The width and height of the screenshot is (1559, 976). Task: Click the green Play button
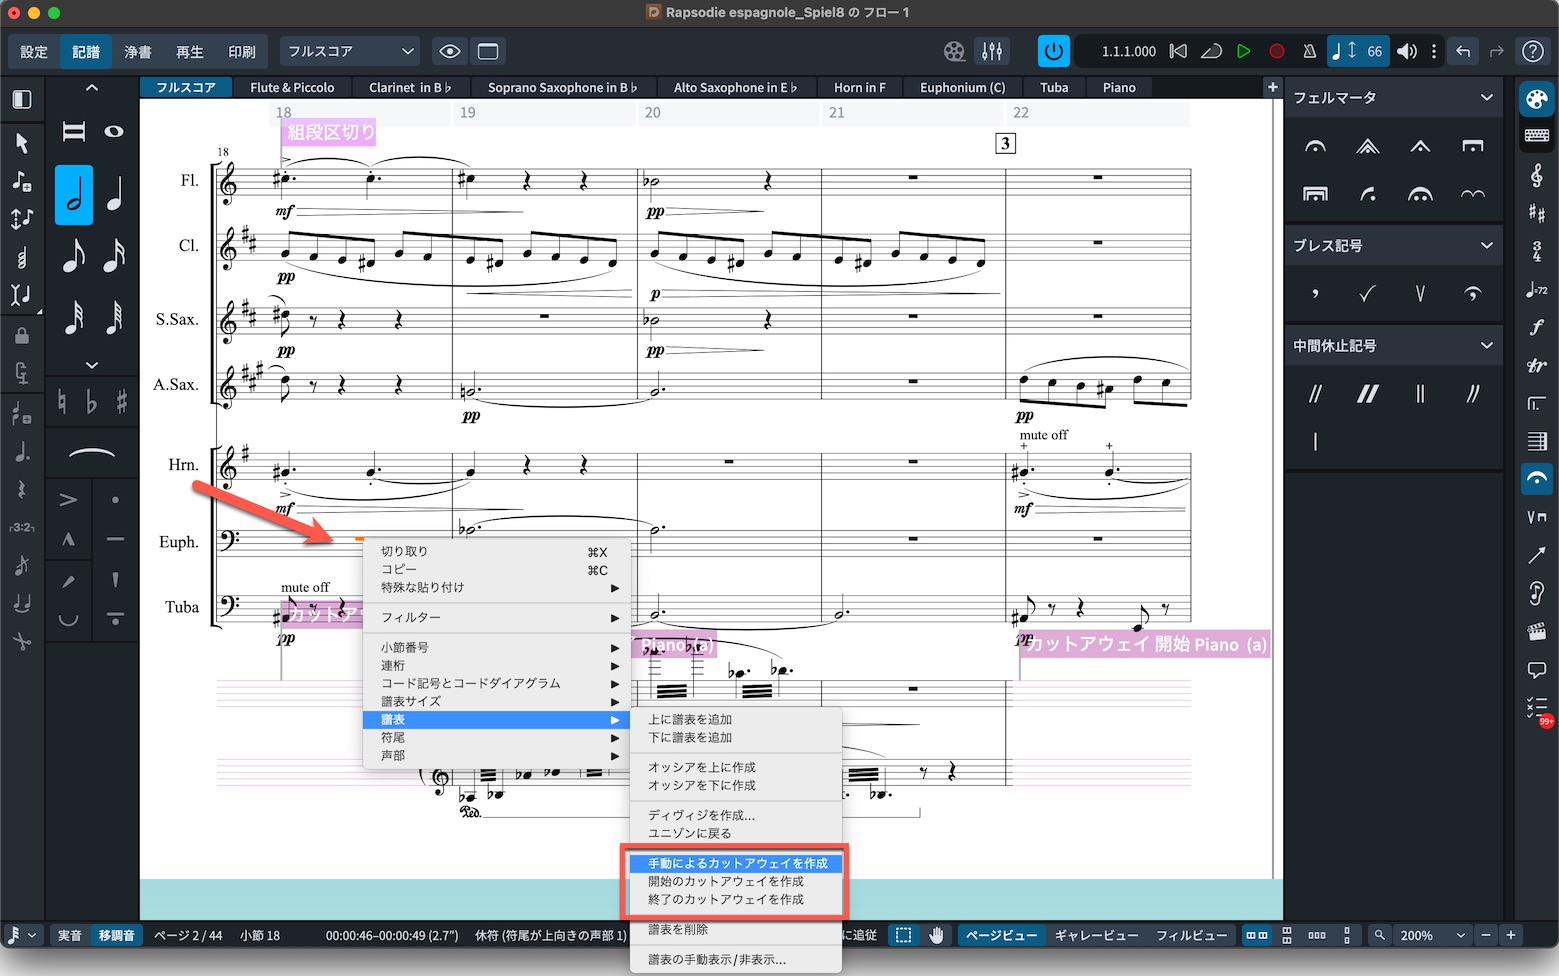(x=1243, y=51)
